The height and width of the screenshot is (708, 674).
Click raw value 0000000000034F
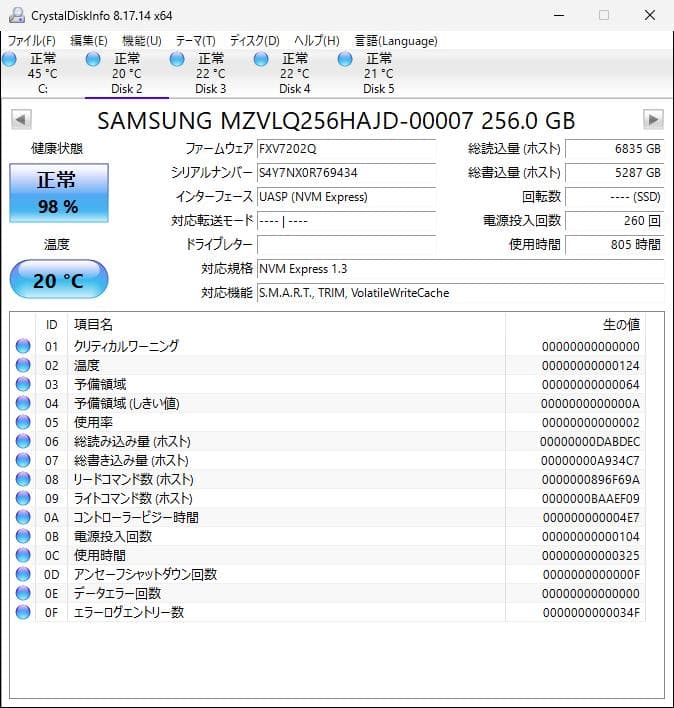pos(591,613)
